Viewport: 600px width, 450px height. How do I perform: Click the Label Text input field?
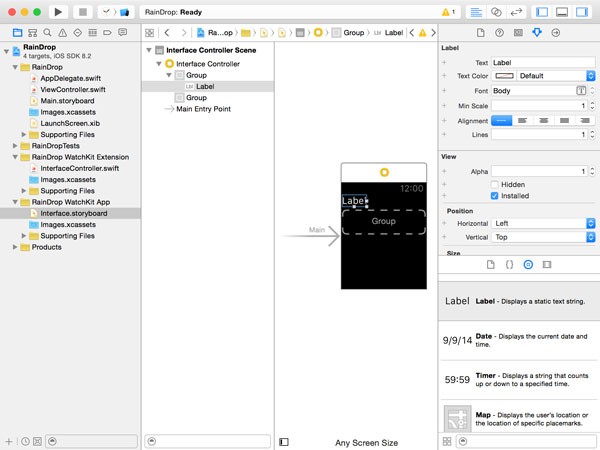tap(543, 63)
